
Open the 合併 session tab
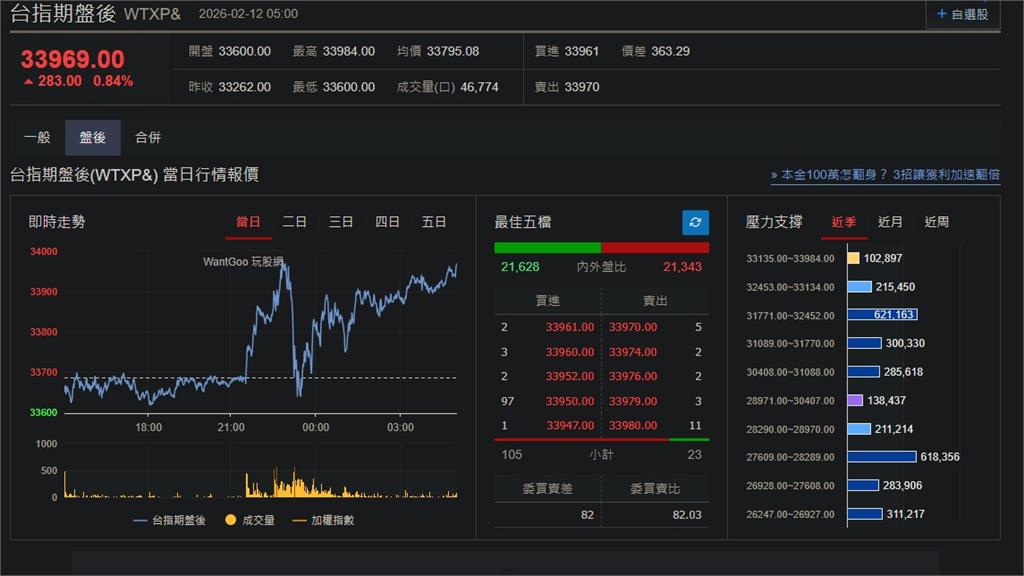pyautogui.click(x=148, y=138)
